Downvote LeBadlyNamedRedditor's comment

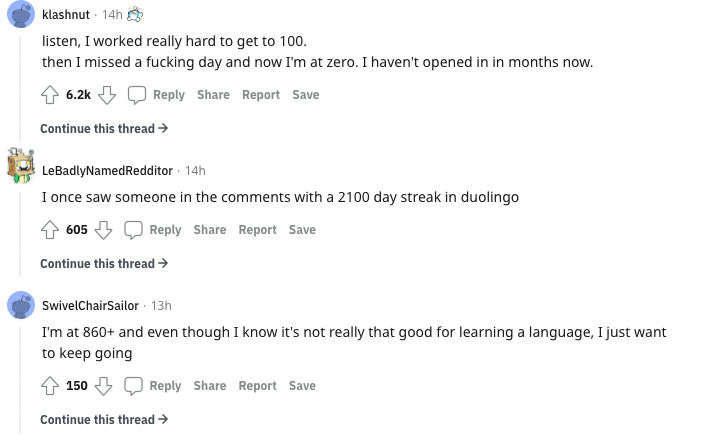click(104, 230)
